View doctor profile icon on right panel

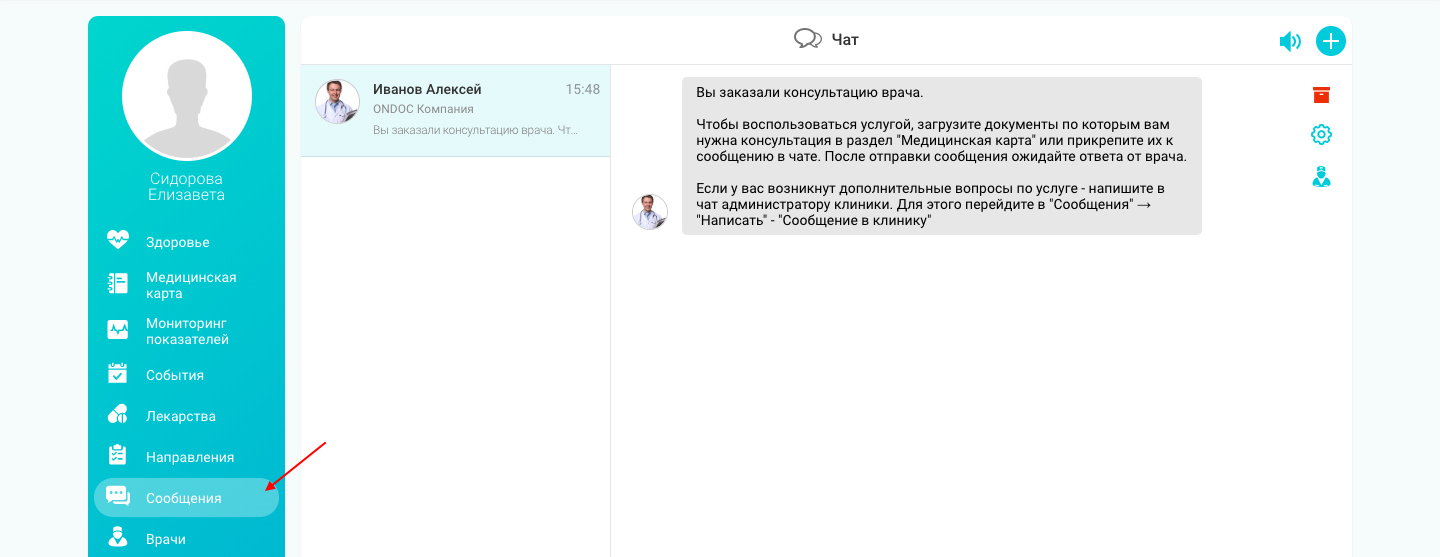click(1322, 178)
